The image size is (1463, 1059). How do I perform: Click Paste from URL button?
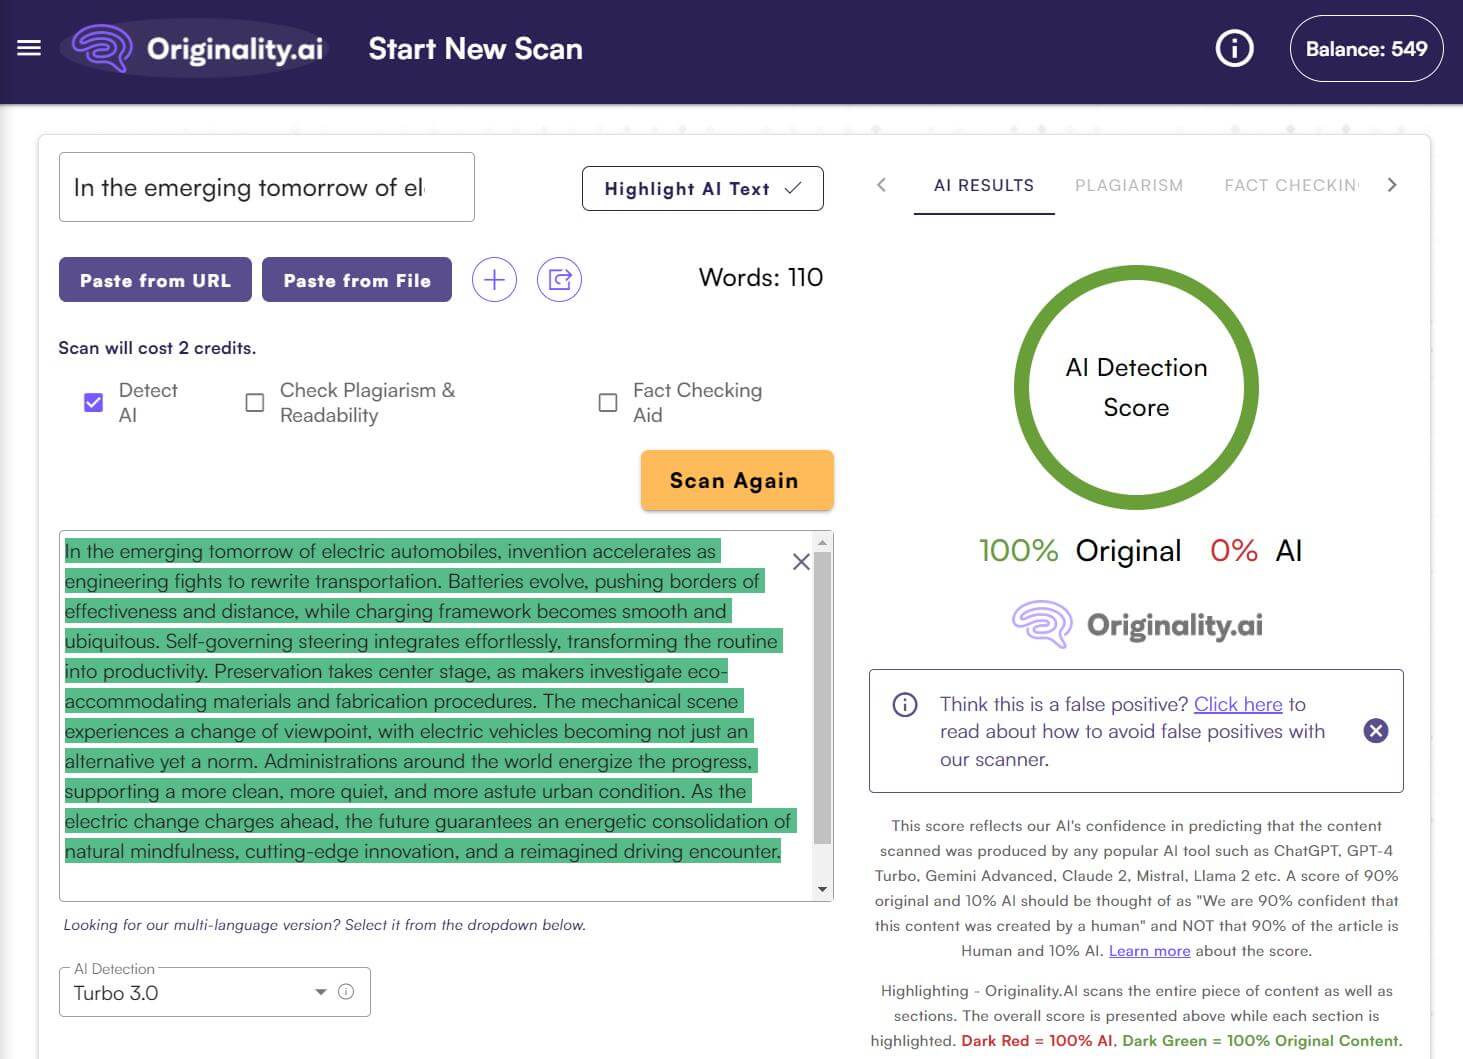coord(155,280)
